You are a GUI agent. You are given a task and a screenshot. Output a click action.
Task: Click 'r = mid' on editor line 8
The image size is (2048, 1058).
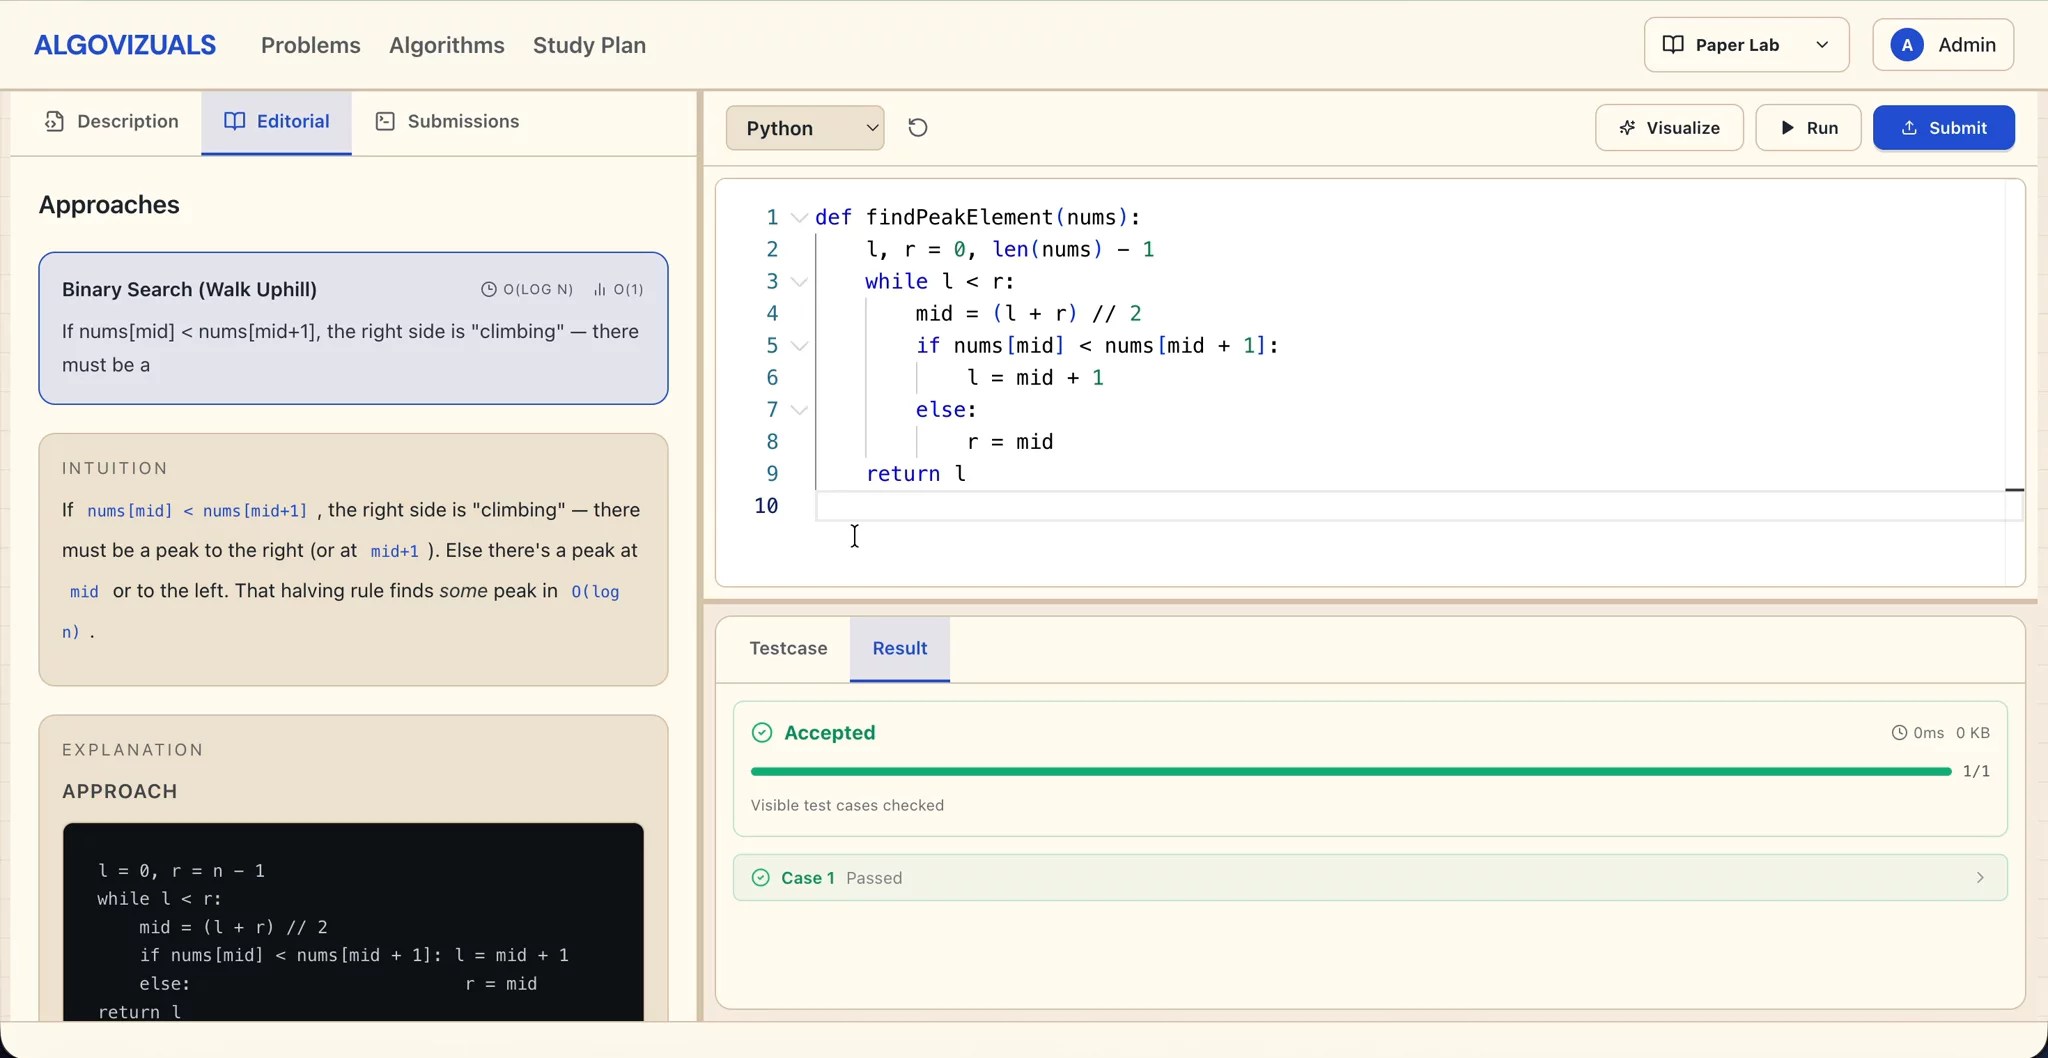[1010, 442]
